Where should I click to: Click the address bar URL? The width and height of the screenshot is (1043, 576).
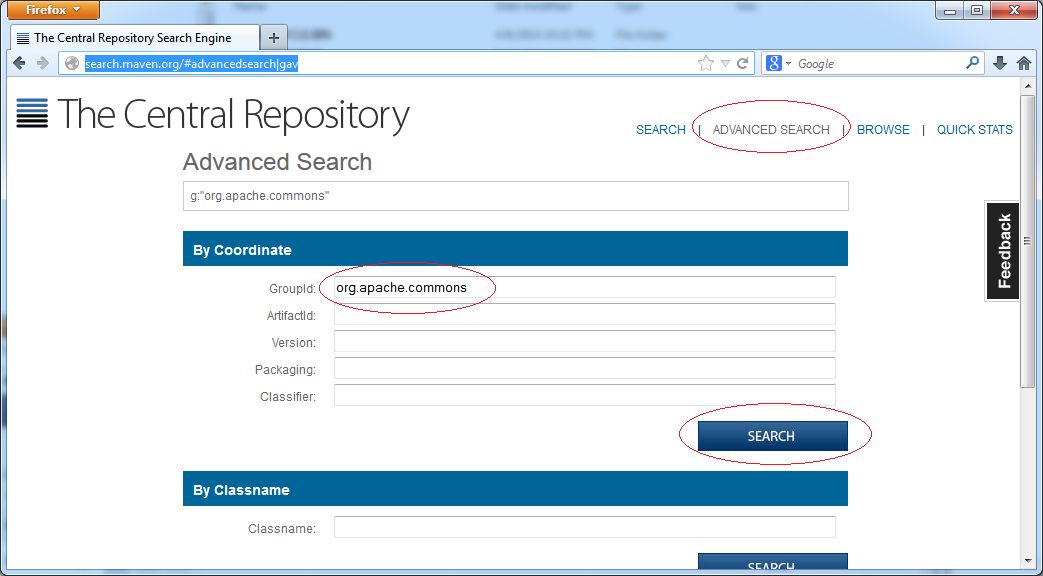191,63
